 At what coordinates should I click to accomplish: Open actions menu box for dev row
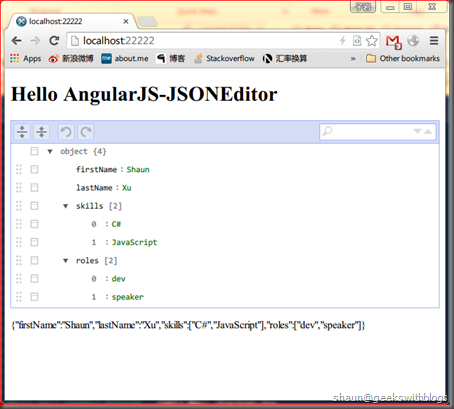34,278
